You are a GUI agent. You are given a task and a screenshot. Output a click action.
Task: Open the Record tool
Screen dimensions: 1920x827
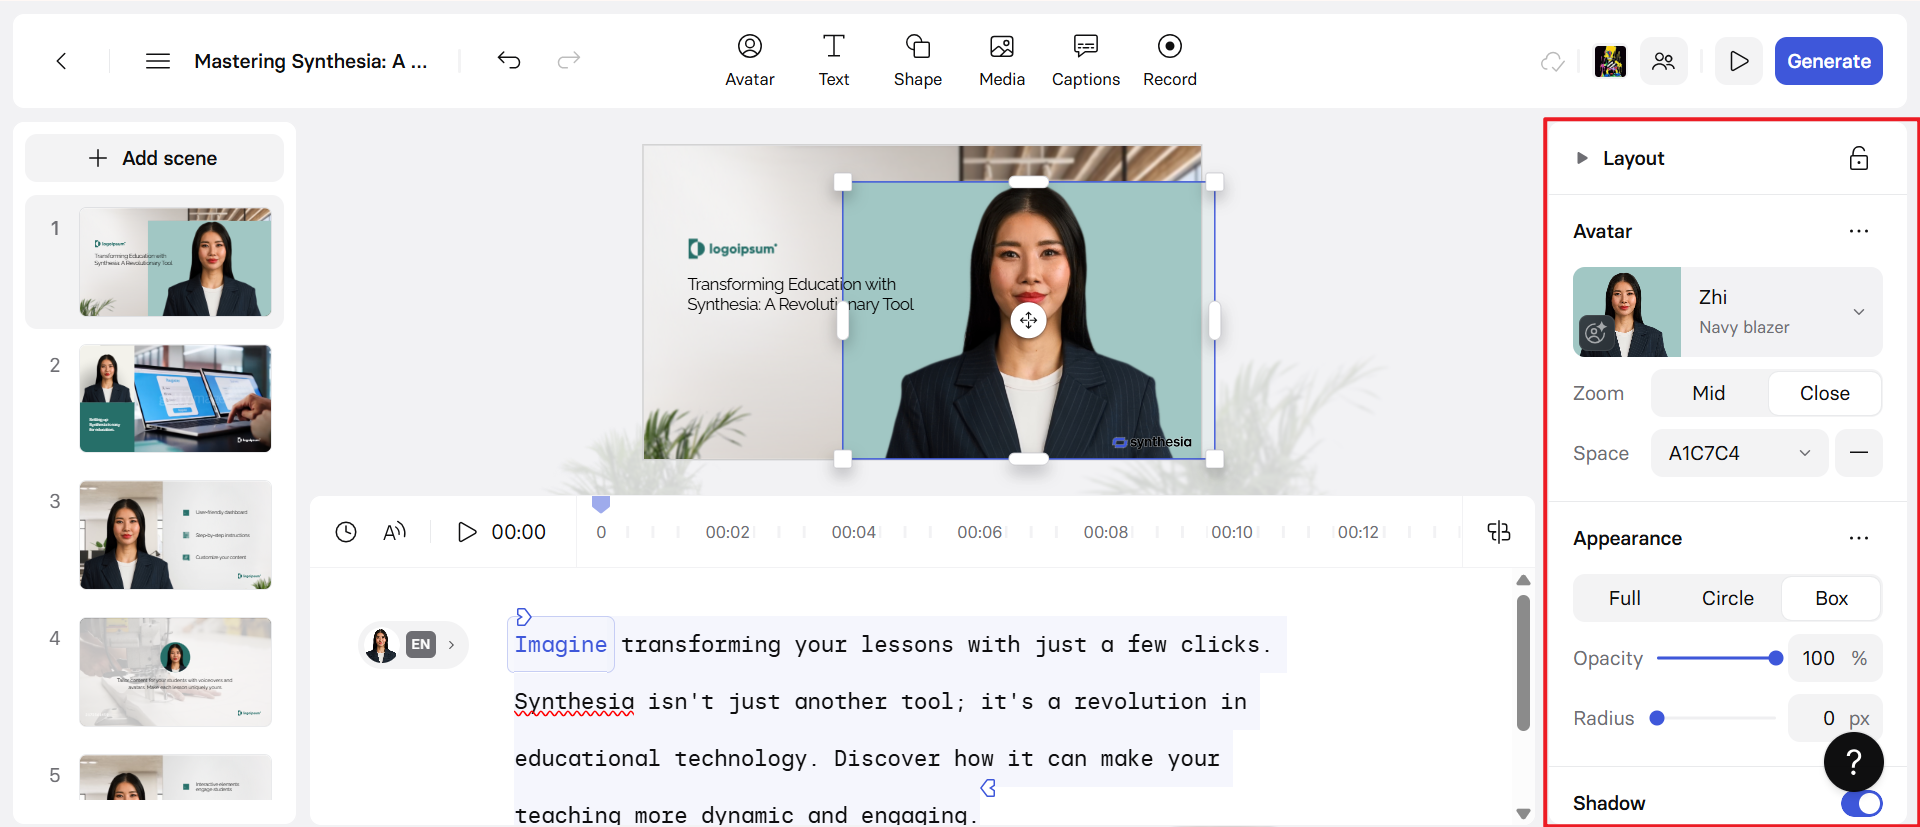1170,61
